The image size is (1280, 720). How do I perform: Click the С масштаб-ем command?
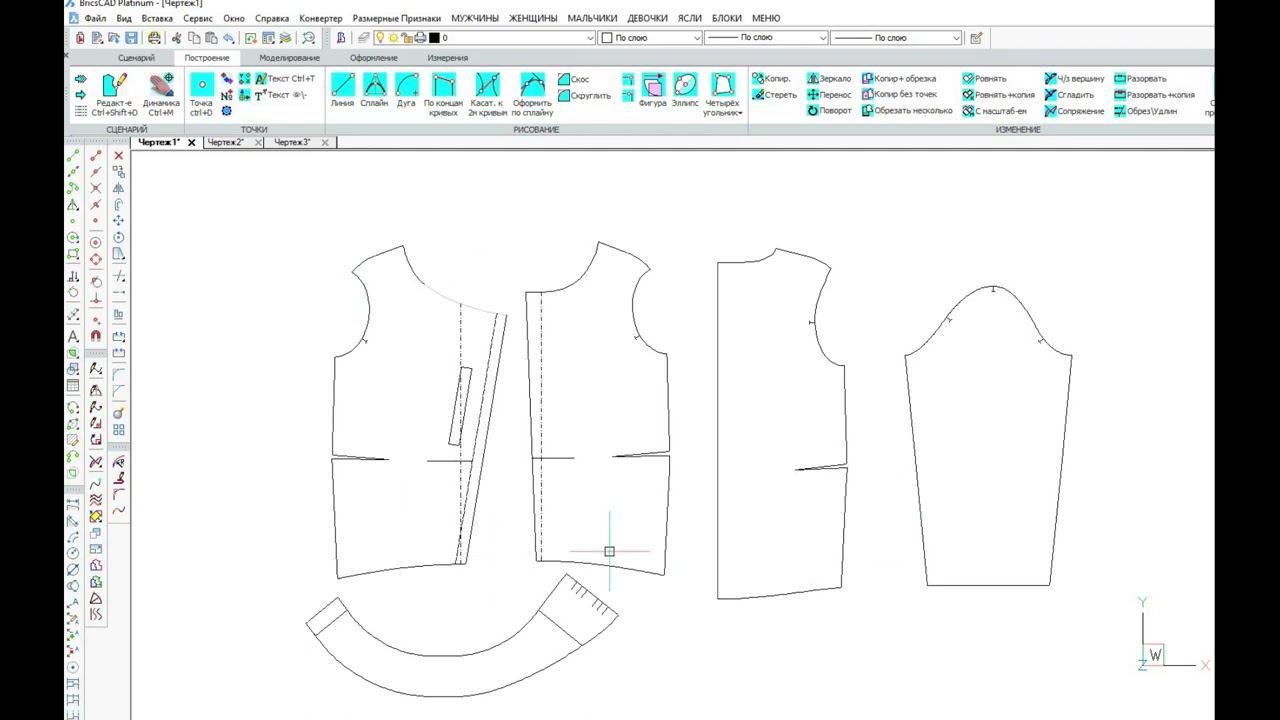tap(995, 111)
